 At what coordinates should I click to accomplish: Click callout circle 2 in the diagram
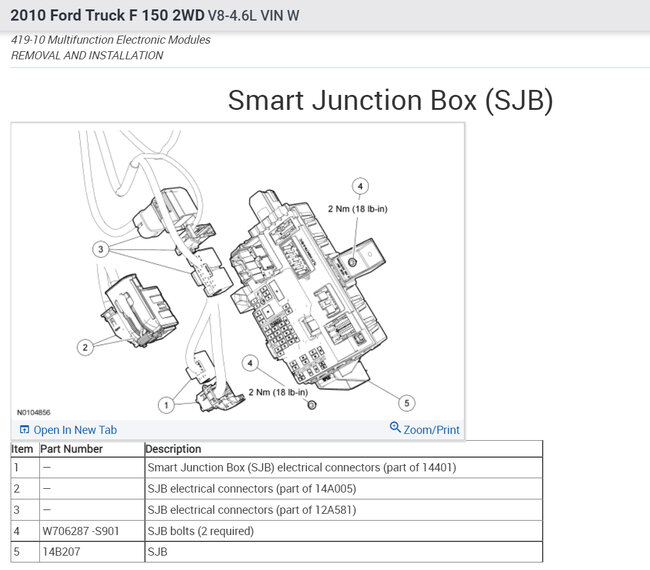[85, 347]
